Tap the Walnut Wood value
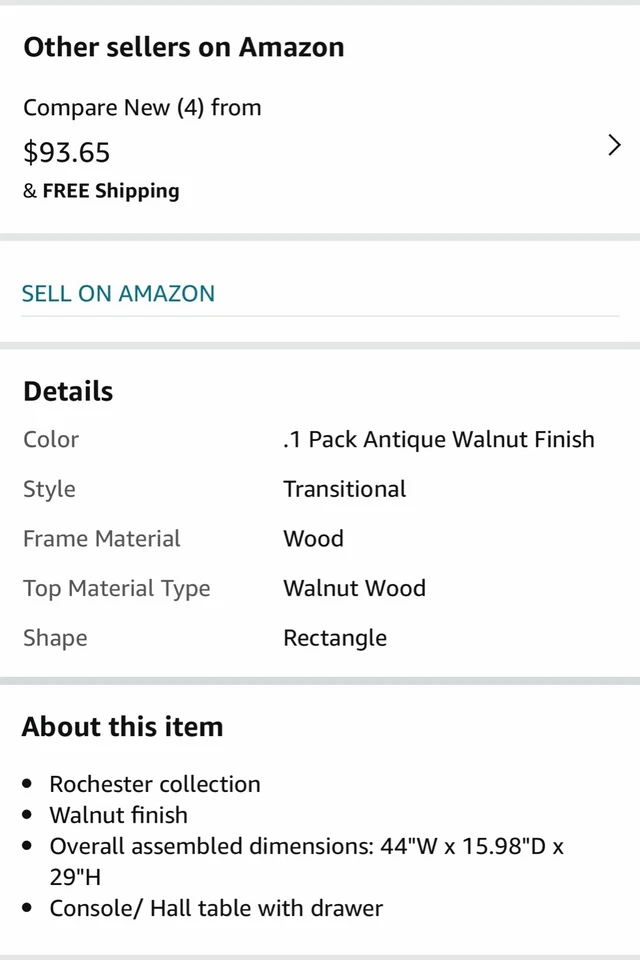This screenshot has height=960, width=640. tap(354, 588)
